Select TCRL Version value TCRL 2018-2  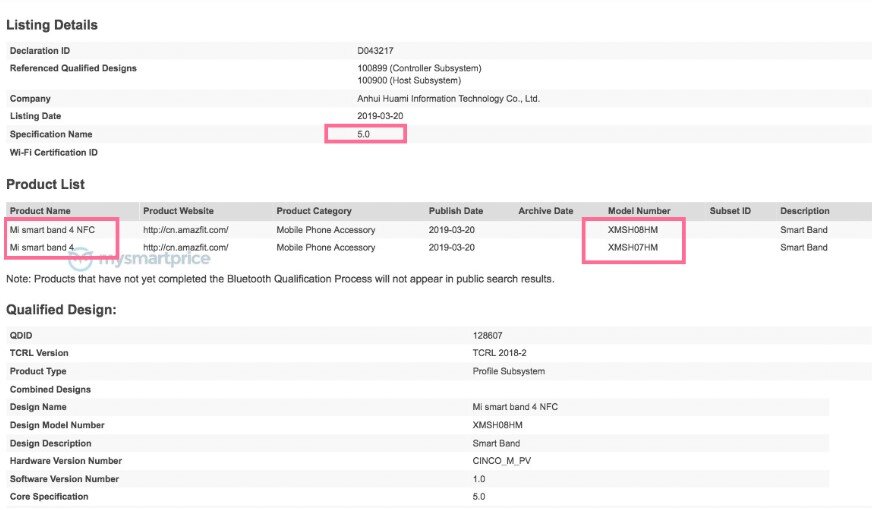499,353
